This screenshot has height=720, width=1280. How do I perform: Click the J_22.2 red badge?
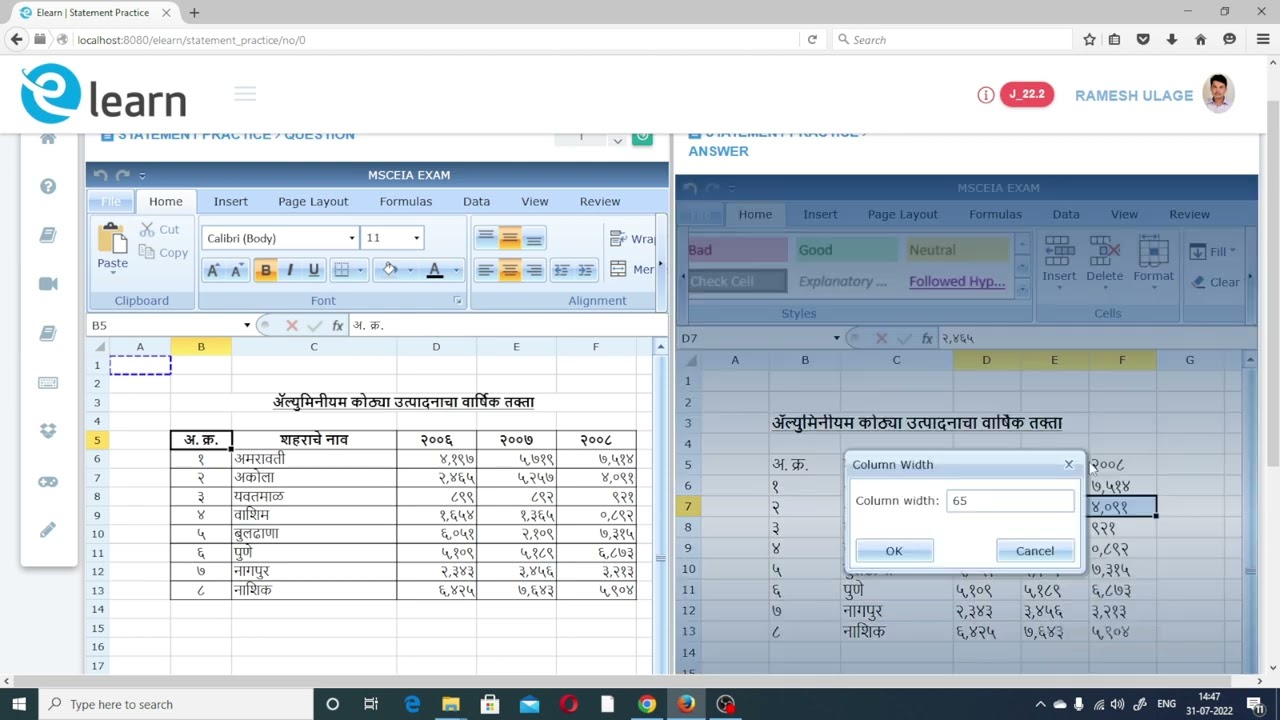coord(1027,94)
